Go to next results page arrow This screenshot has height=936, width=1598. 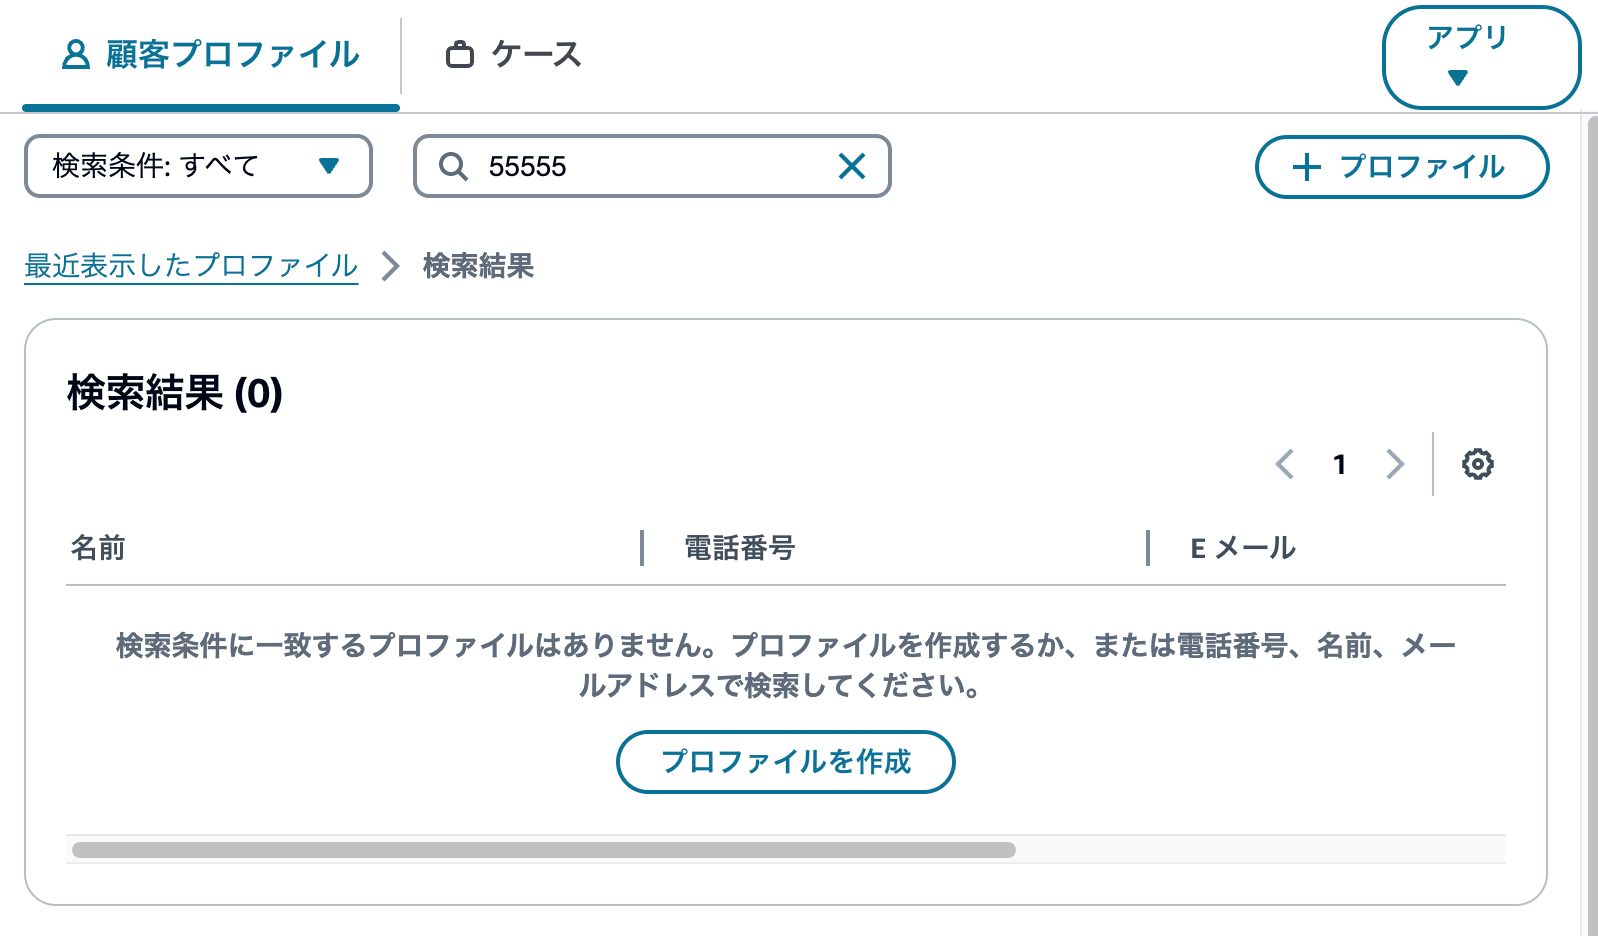1395,464
